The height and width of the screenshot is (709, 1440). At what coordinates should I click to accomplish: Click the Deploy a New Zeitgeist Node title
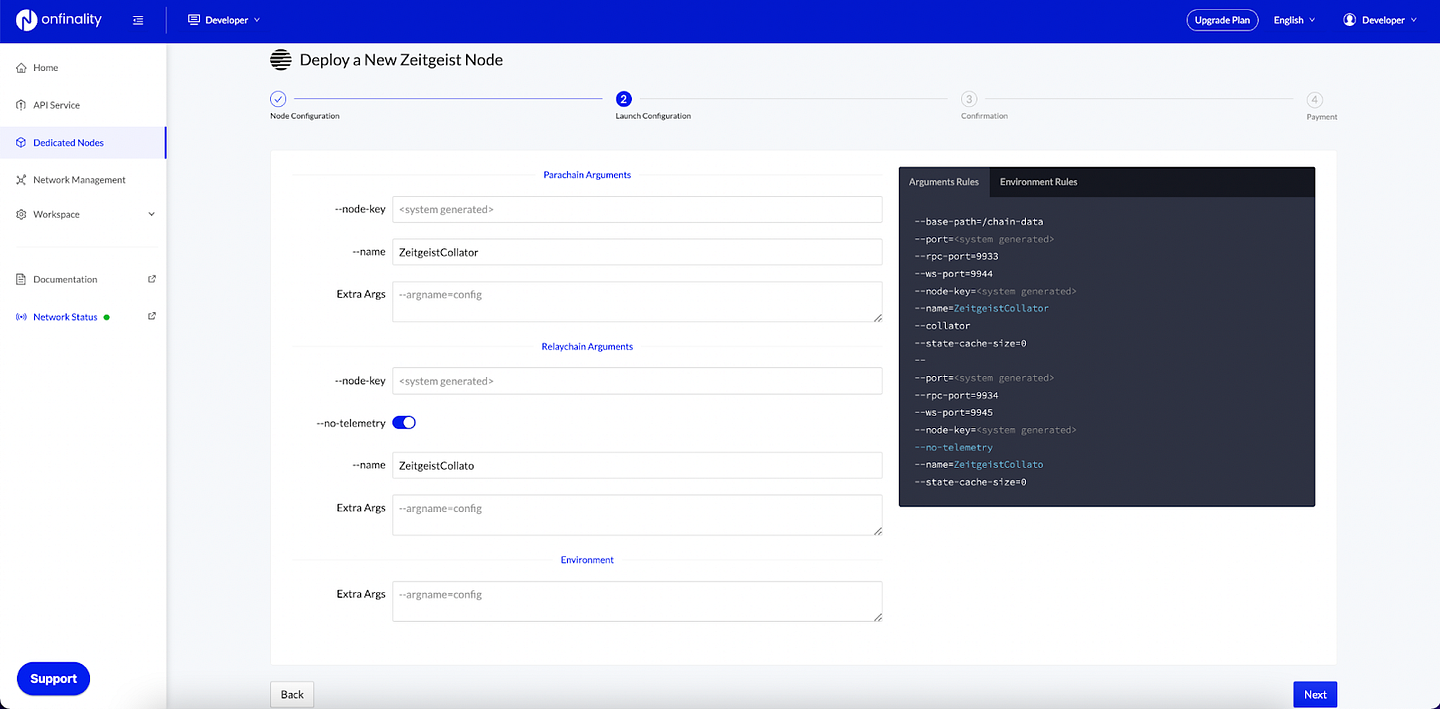coord(401,60)
